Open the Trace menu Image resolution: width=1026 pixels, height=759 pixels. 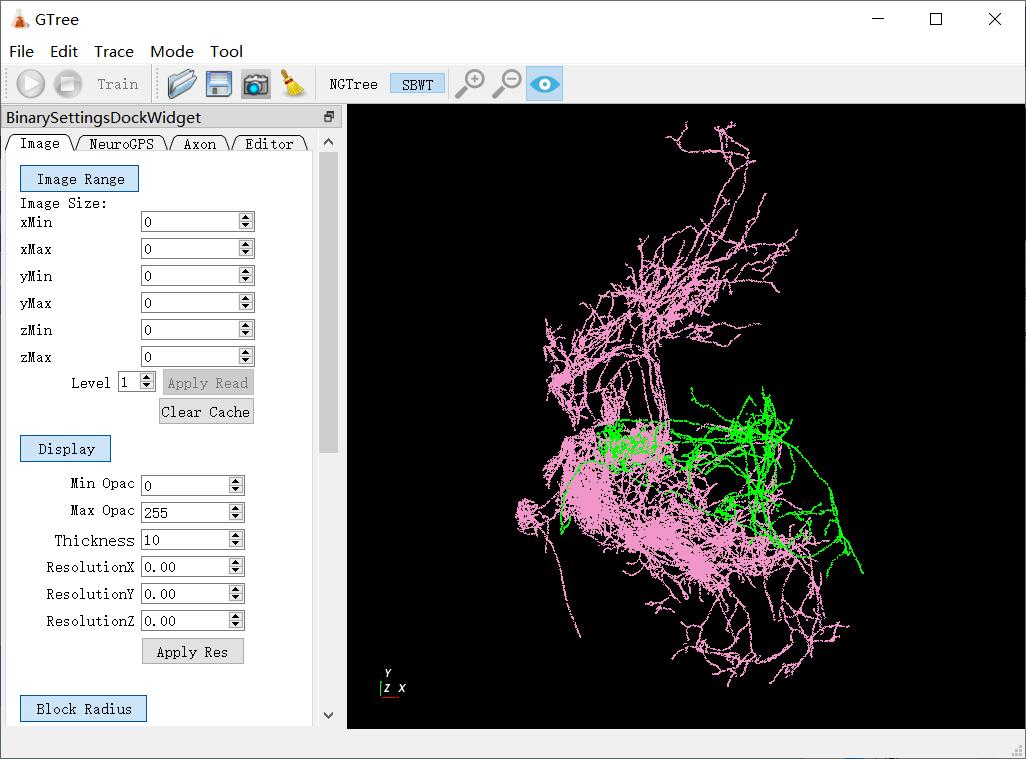pos(114,51)
